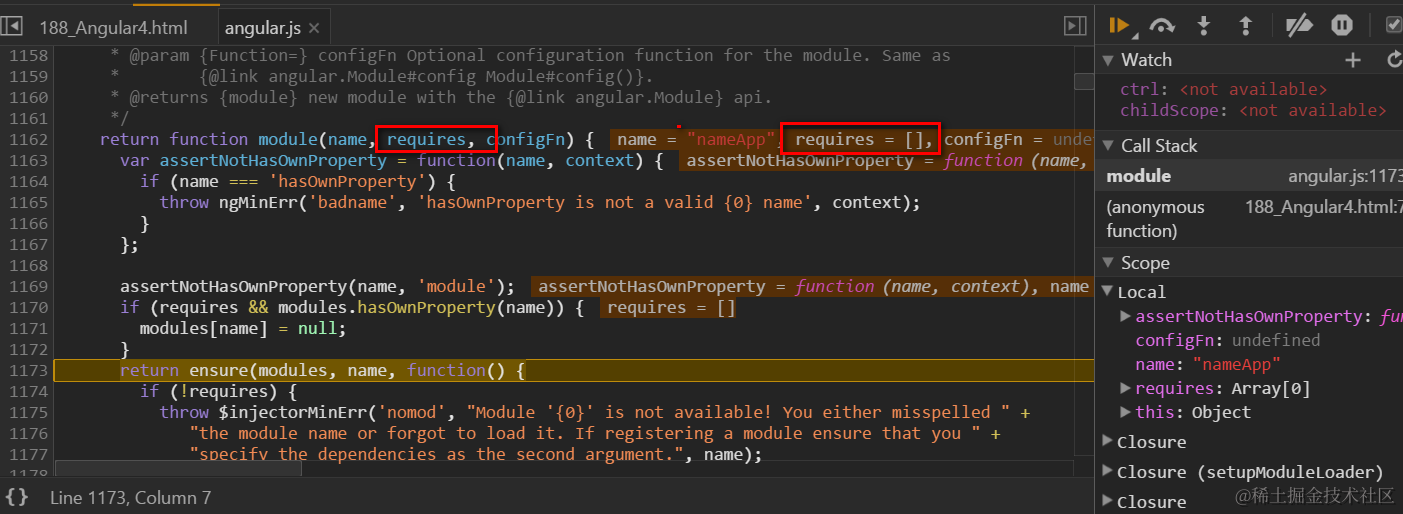Step over the next function call
Screen dimensions: 1403x514
pos(1161,25)
